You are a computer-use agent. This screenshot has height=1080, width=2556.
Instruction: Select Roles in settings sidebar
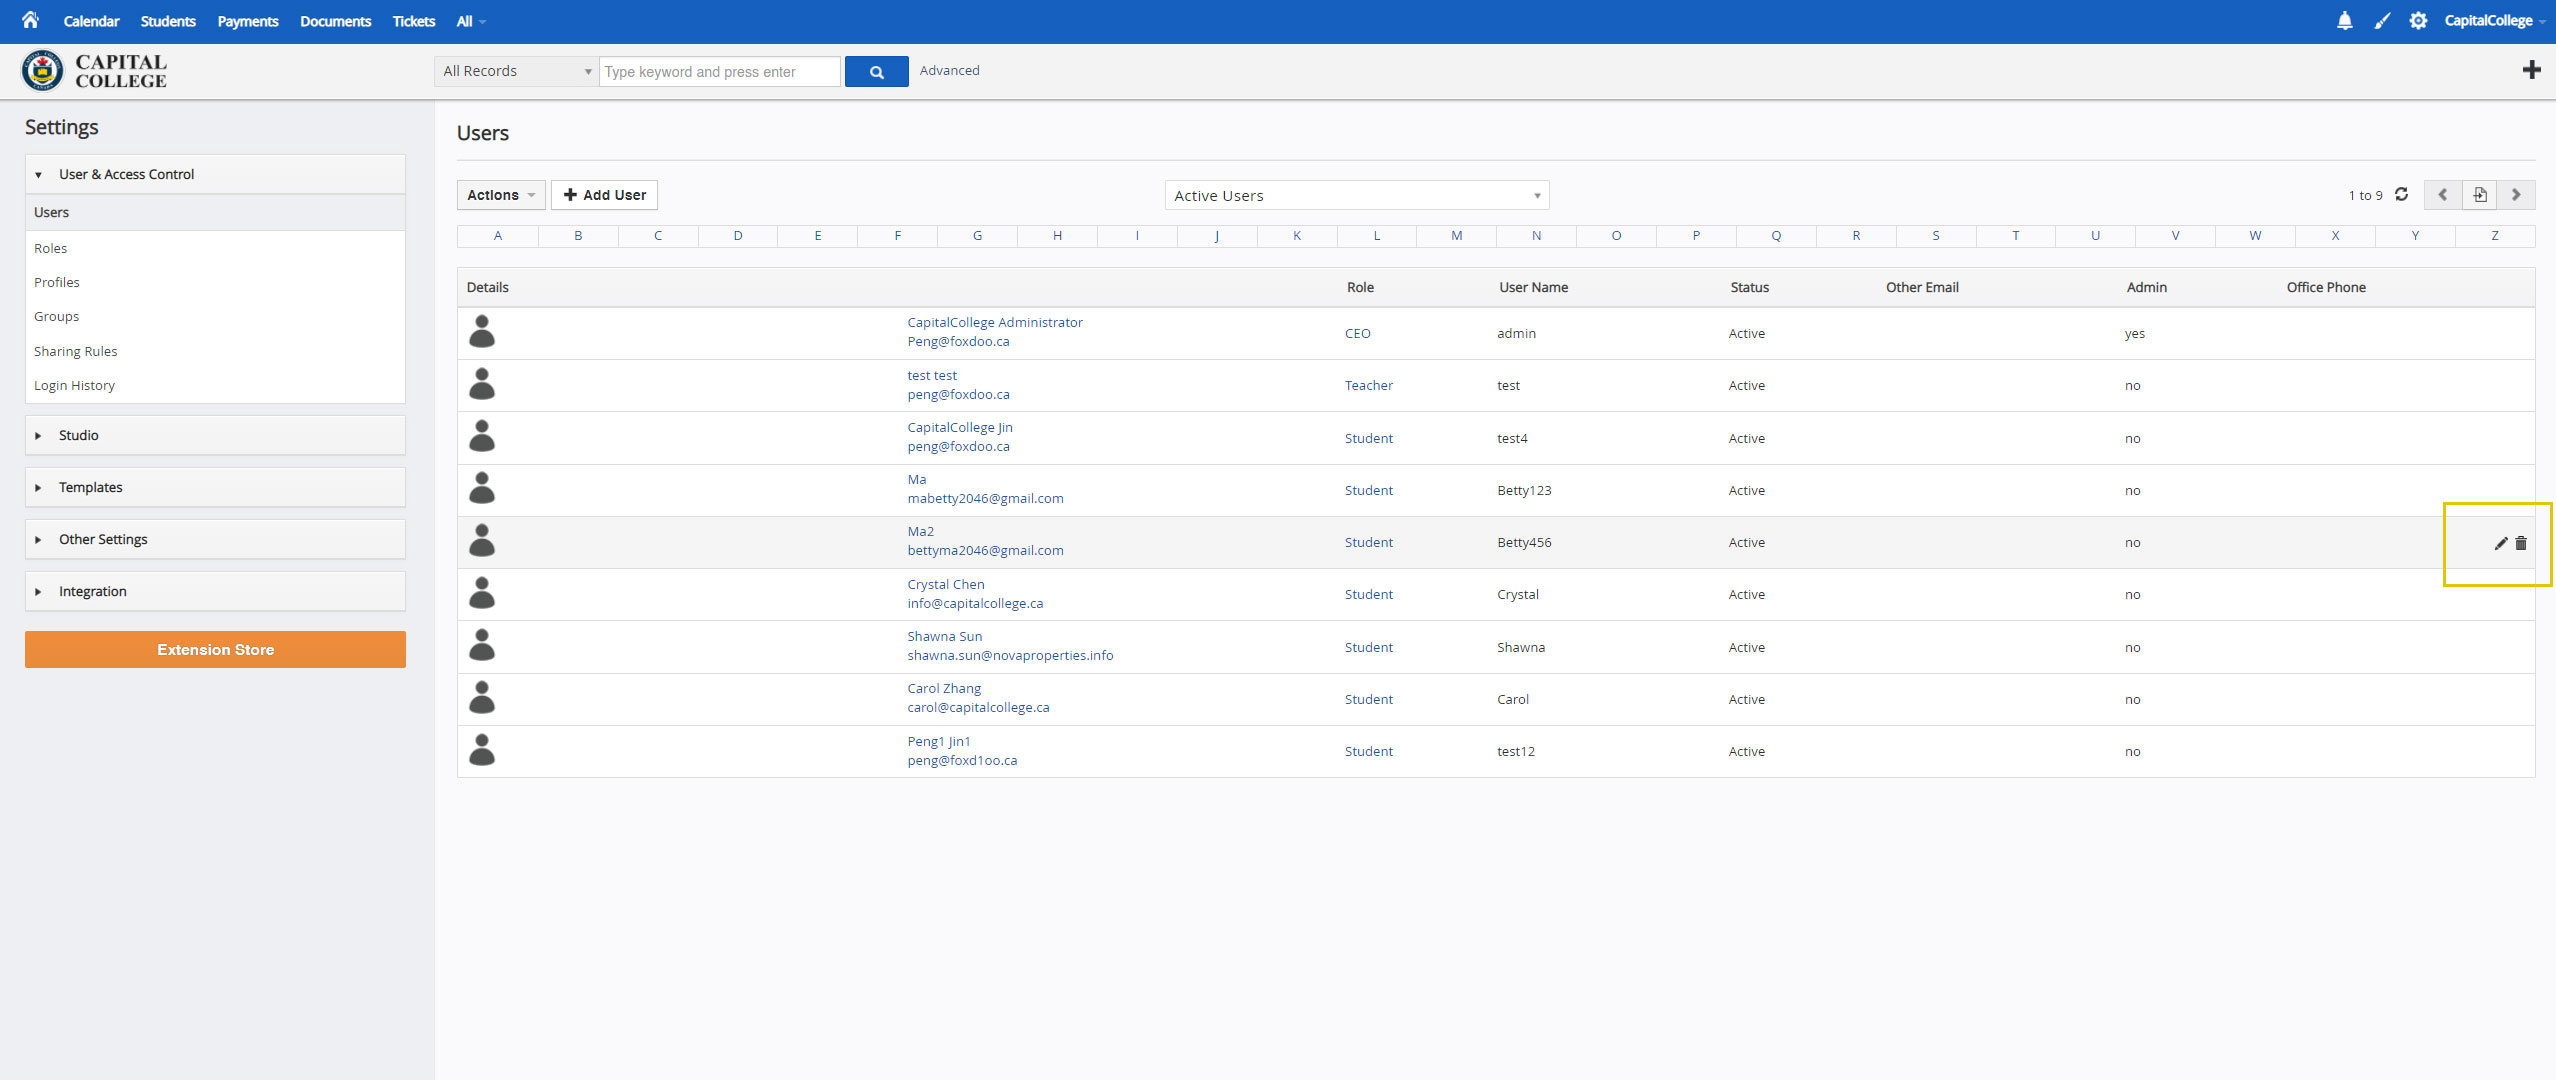coord(50,248)
